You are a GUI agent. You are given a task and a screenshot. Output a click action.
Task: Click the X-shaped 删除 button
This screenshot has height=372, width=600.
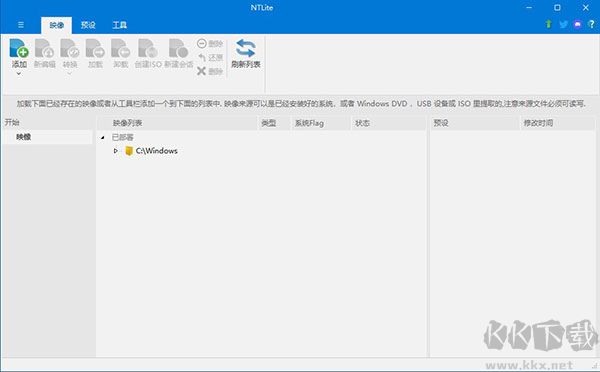click(210, 71)
